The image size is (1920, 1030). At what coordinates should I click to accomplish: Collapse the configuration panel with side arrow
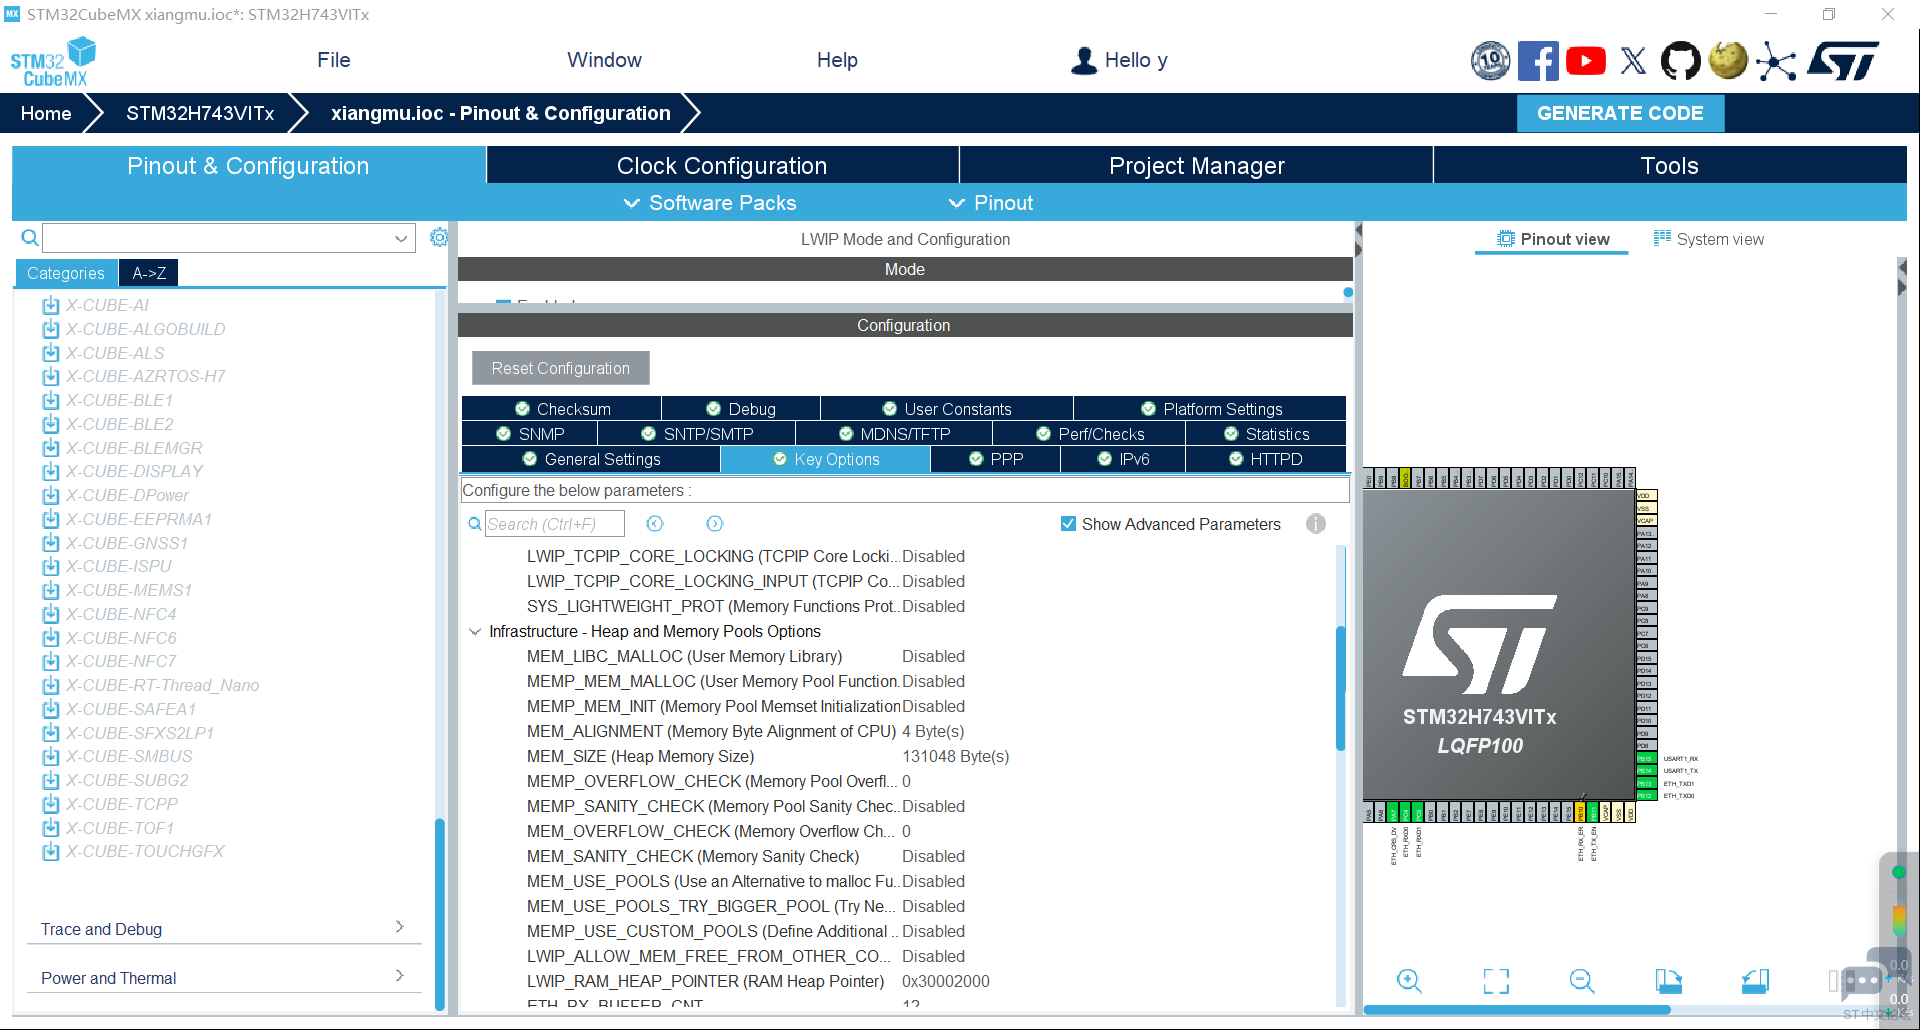point(1358,241)
